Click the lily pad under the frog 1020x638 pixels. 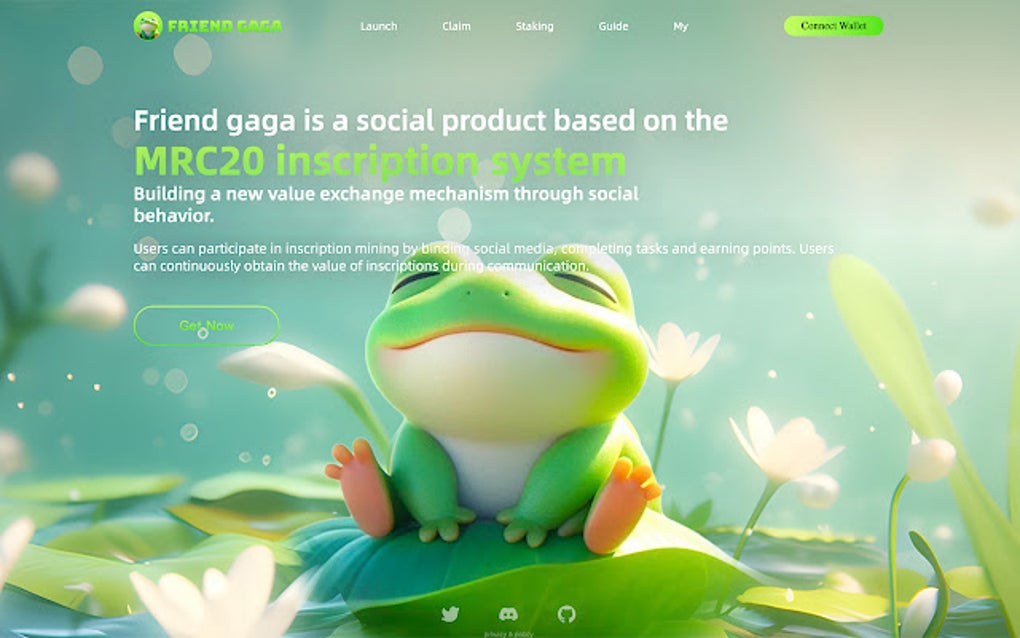[x=520, y=572]
